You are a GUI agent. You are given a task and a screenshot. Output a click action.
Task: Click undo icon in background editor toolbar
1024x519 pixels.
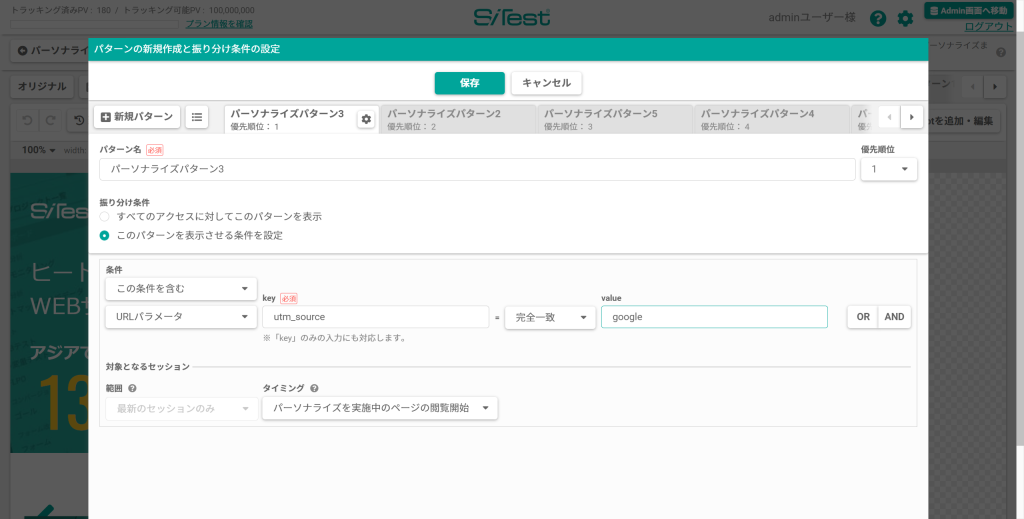pyautogui.click(x=27, y=120)
